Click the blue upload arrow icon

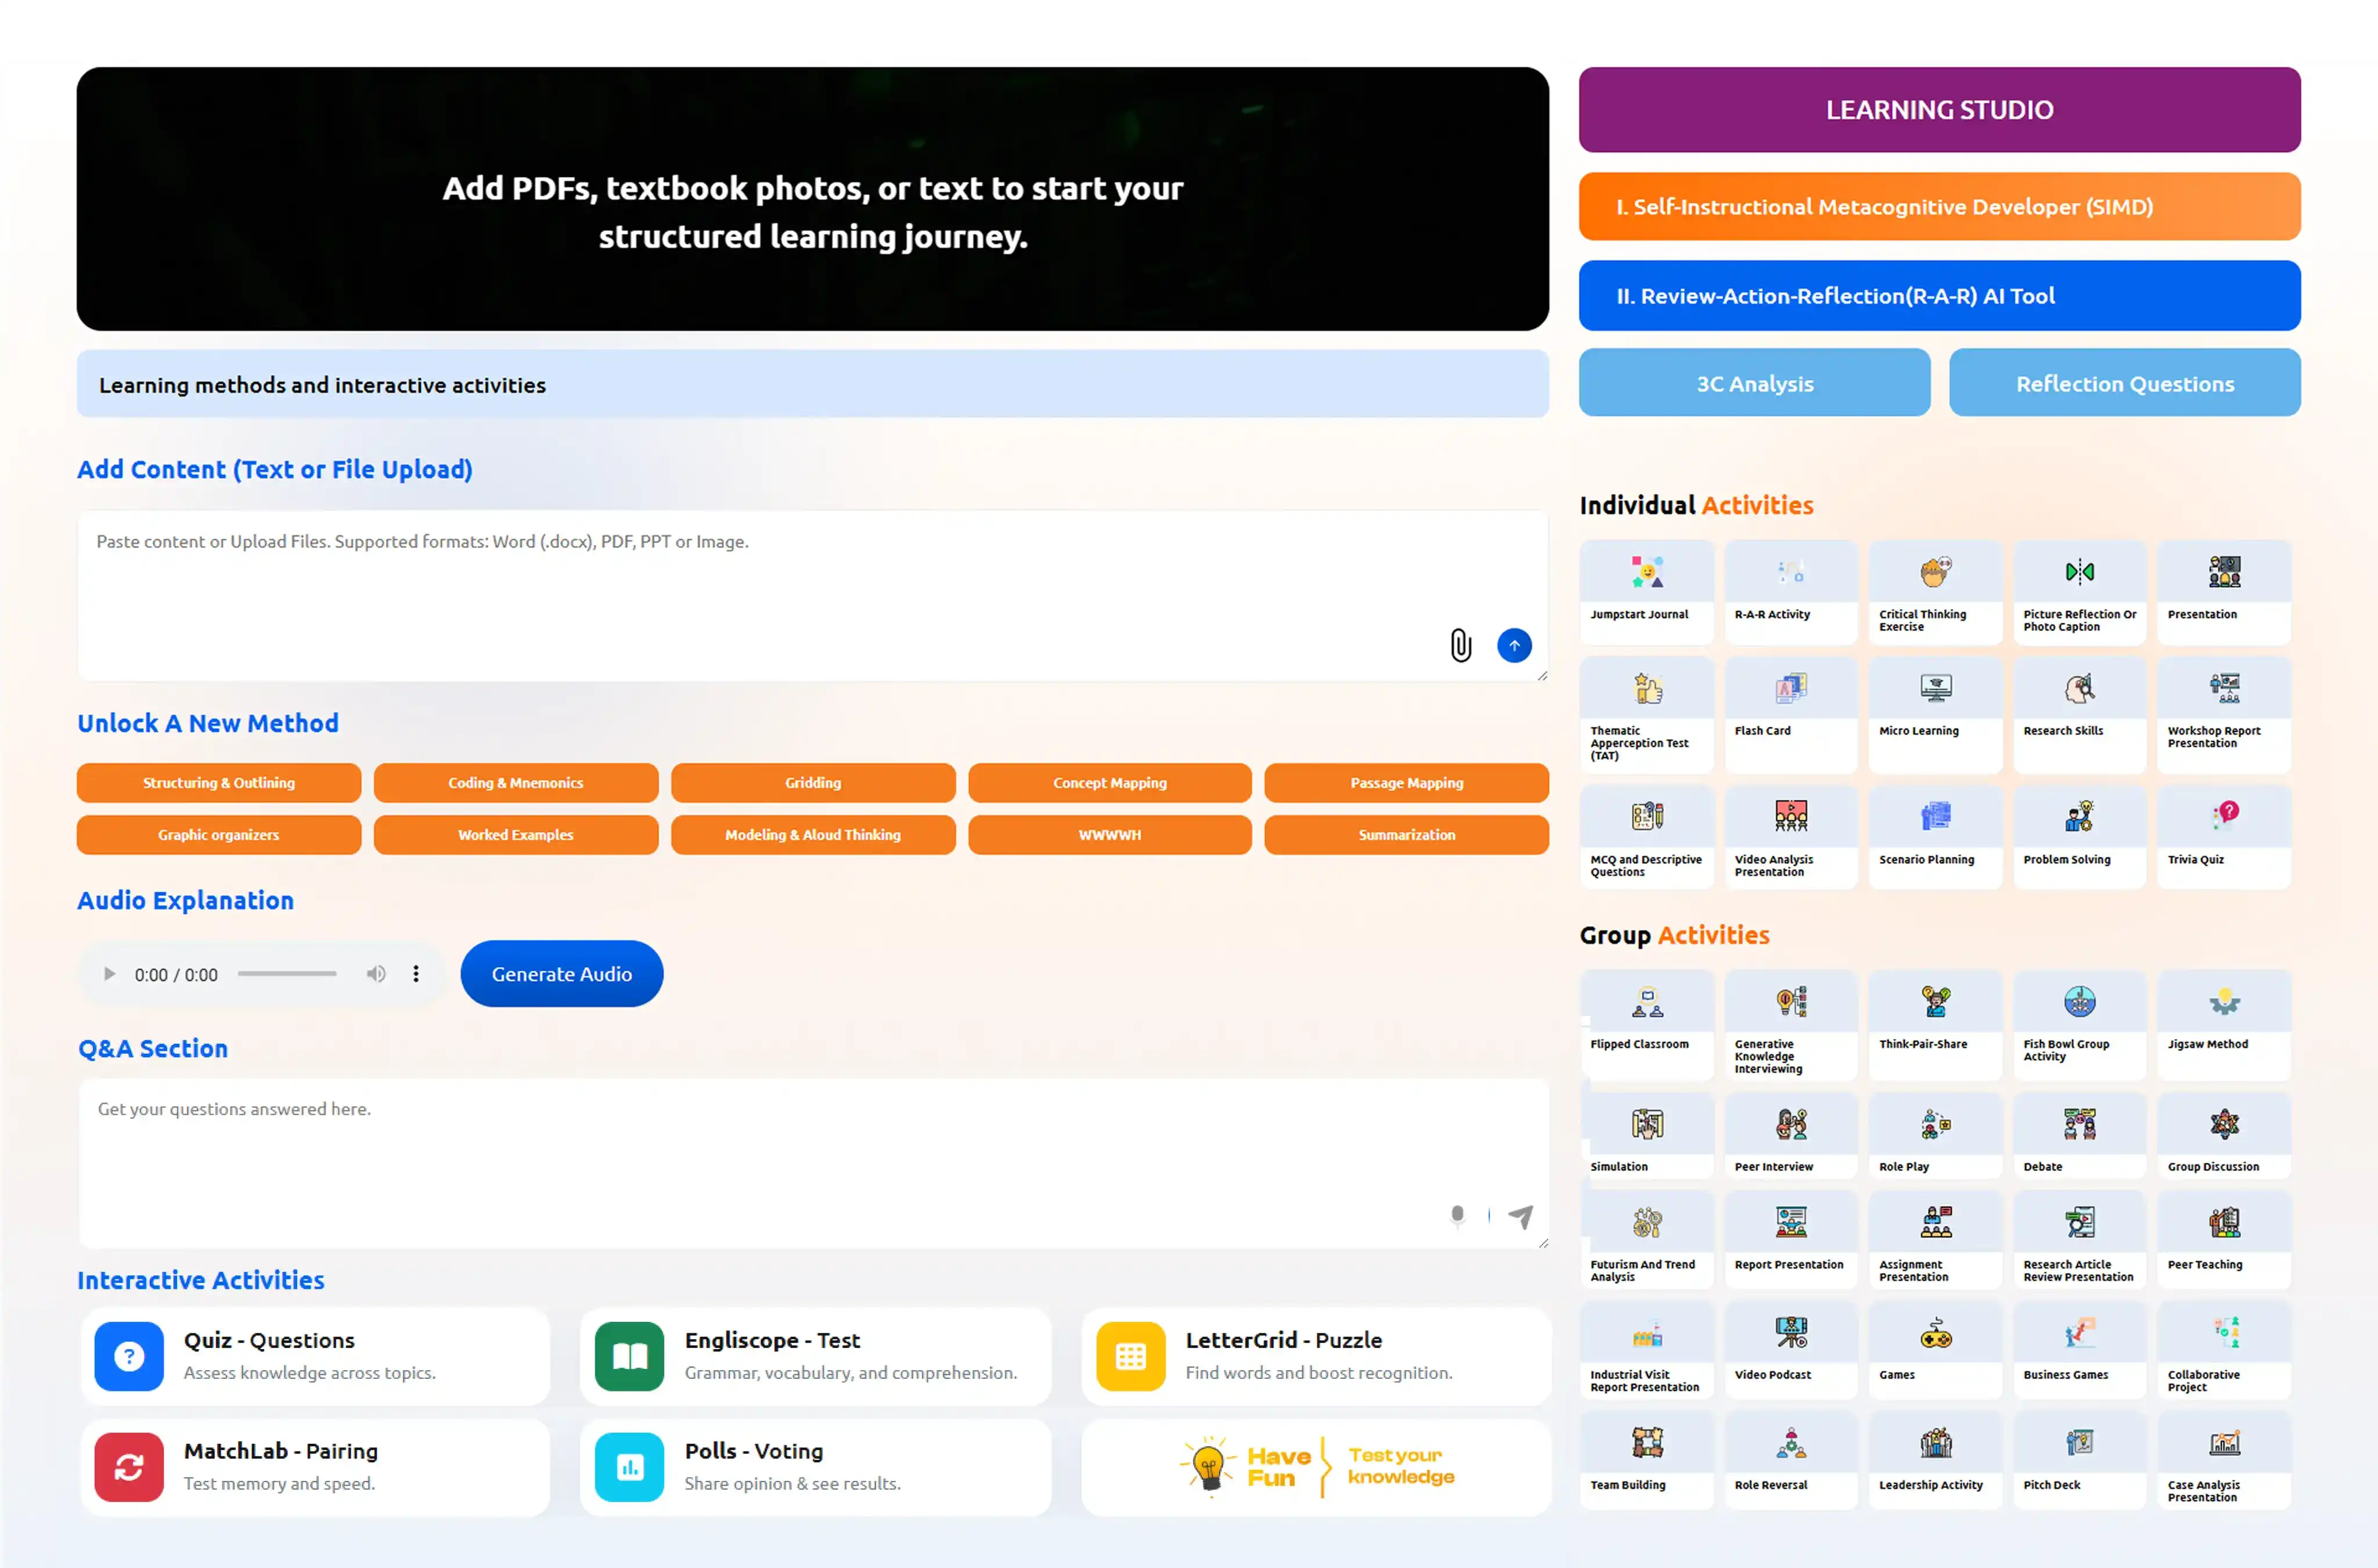[x=1513, y=646]
